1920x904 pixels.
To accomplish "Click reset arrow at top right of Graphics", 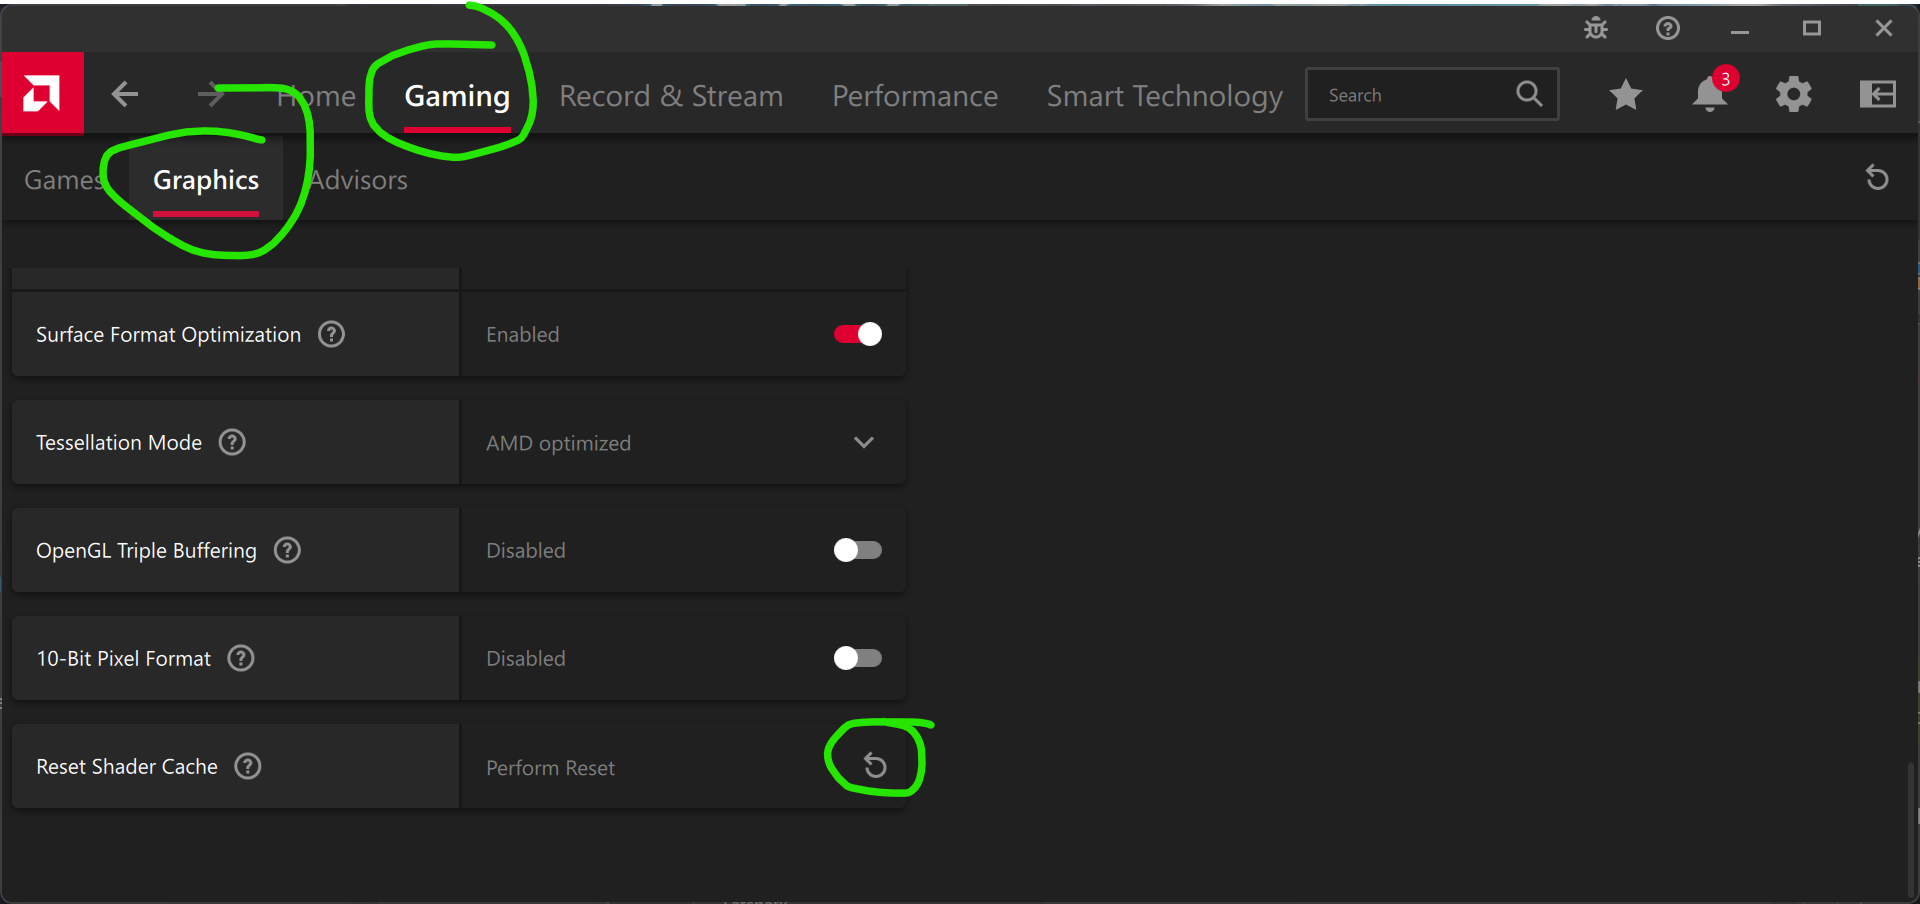I will pos(1877,178).
